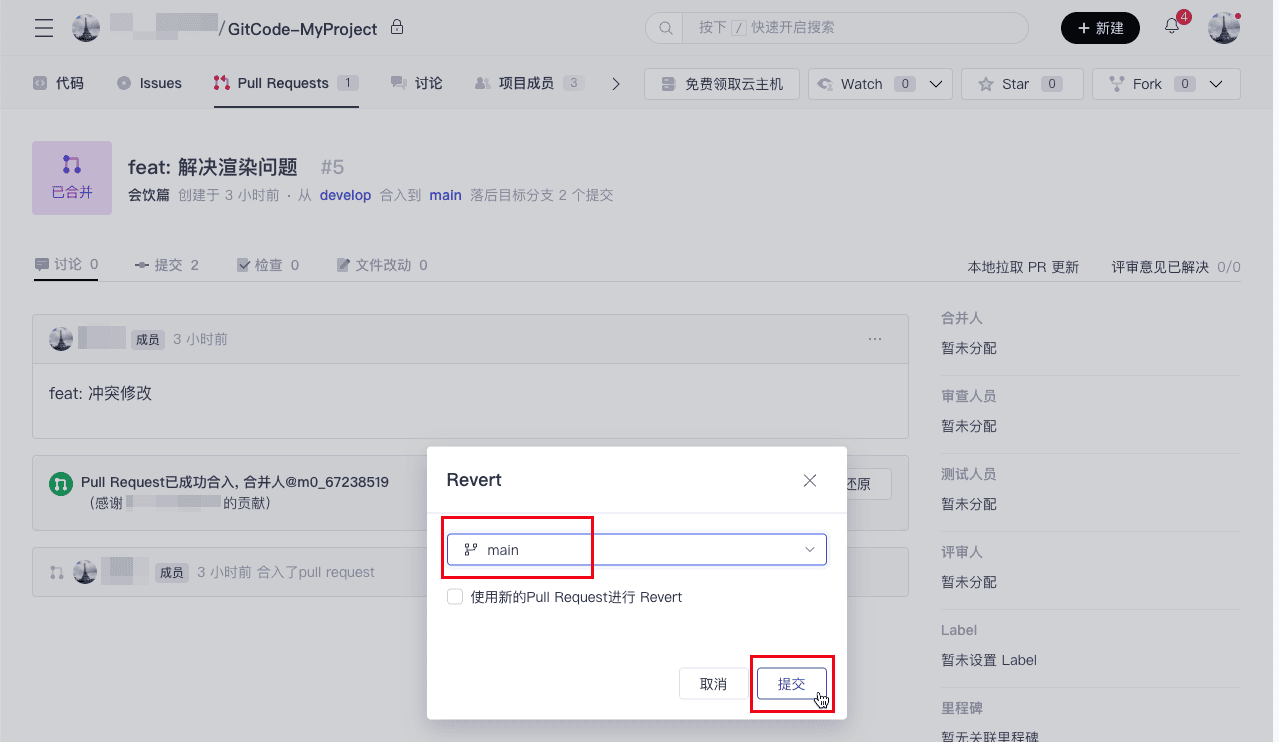1279x742 pixels.
Task: Open the user avatar in top right
Action: [1224, 28]
